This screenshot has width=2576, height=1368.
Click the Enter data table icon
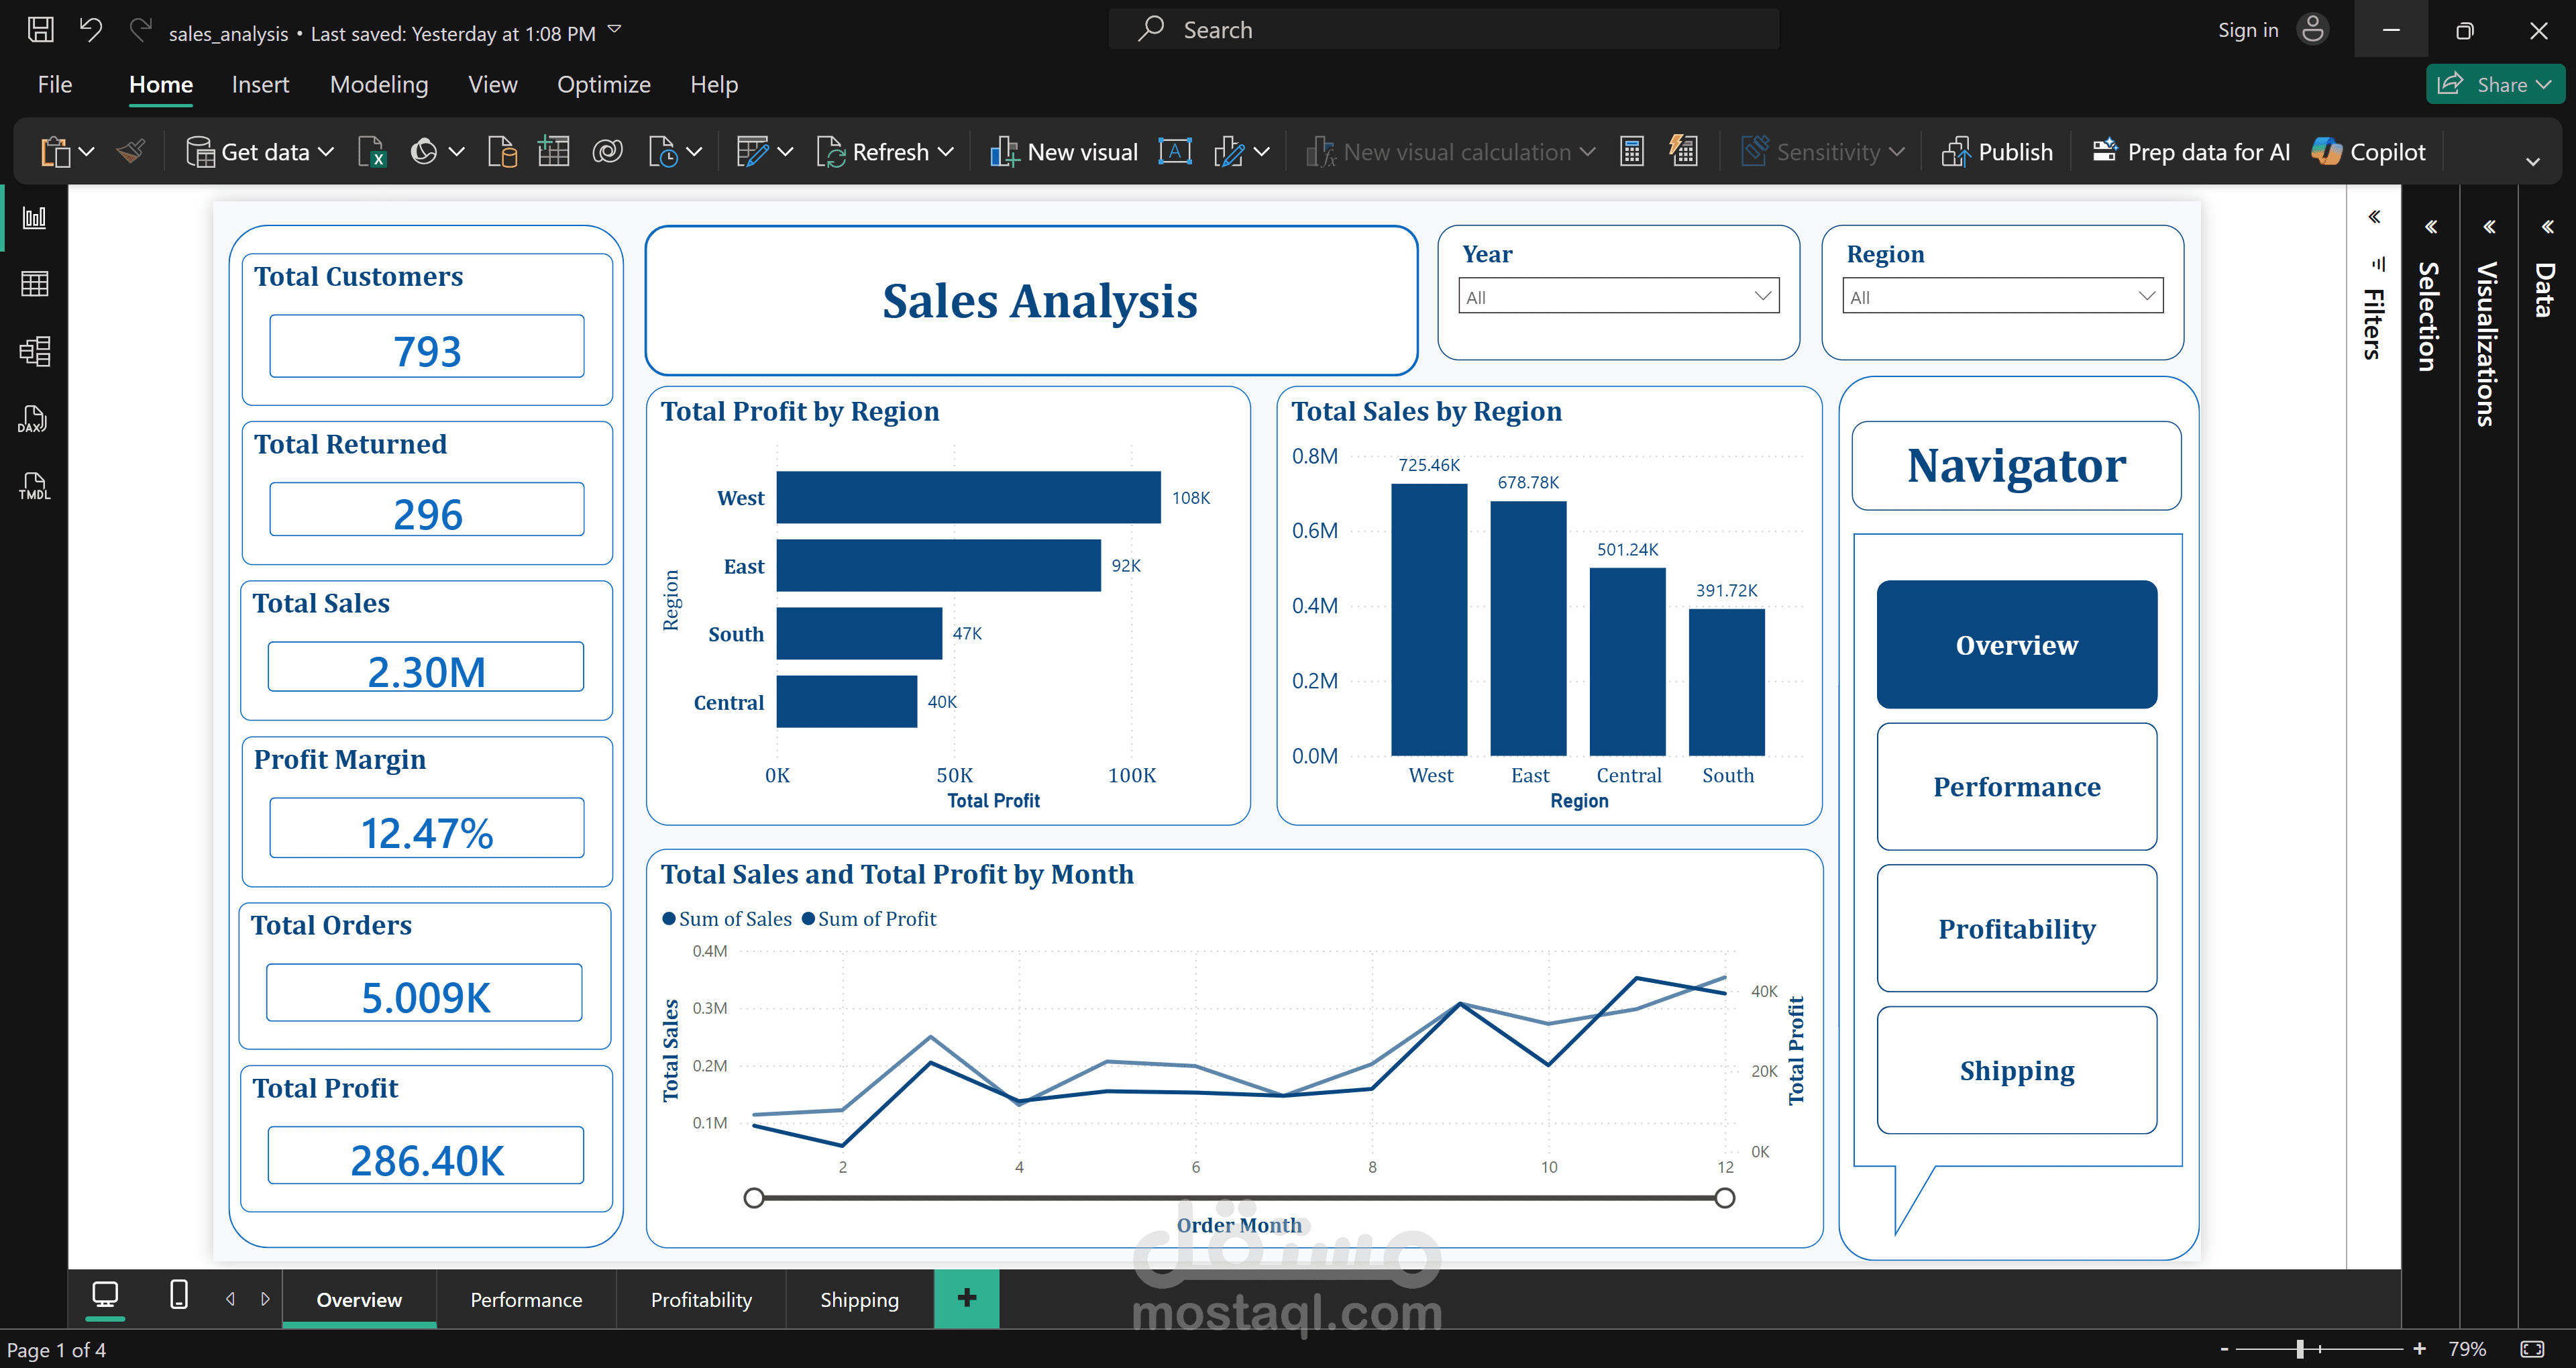[x=553, y=152]
